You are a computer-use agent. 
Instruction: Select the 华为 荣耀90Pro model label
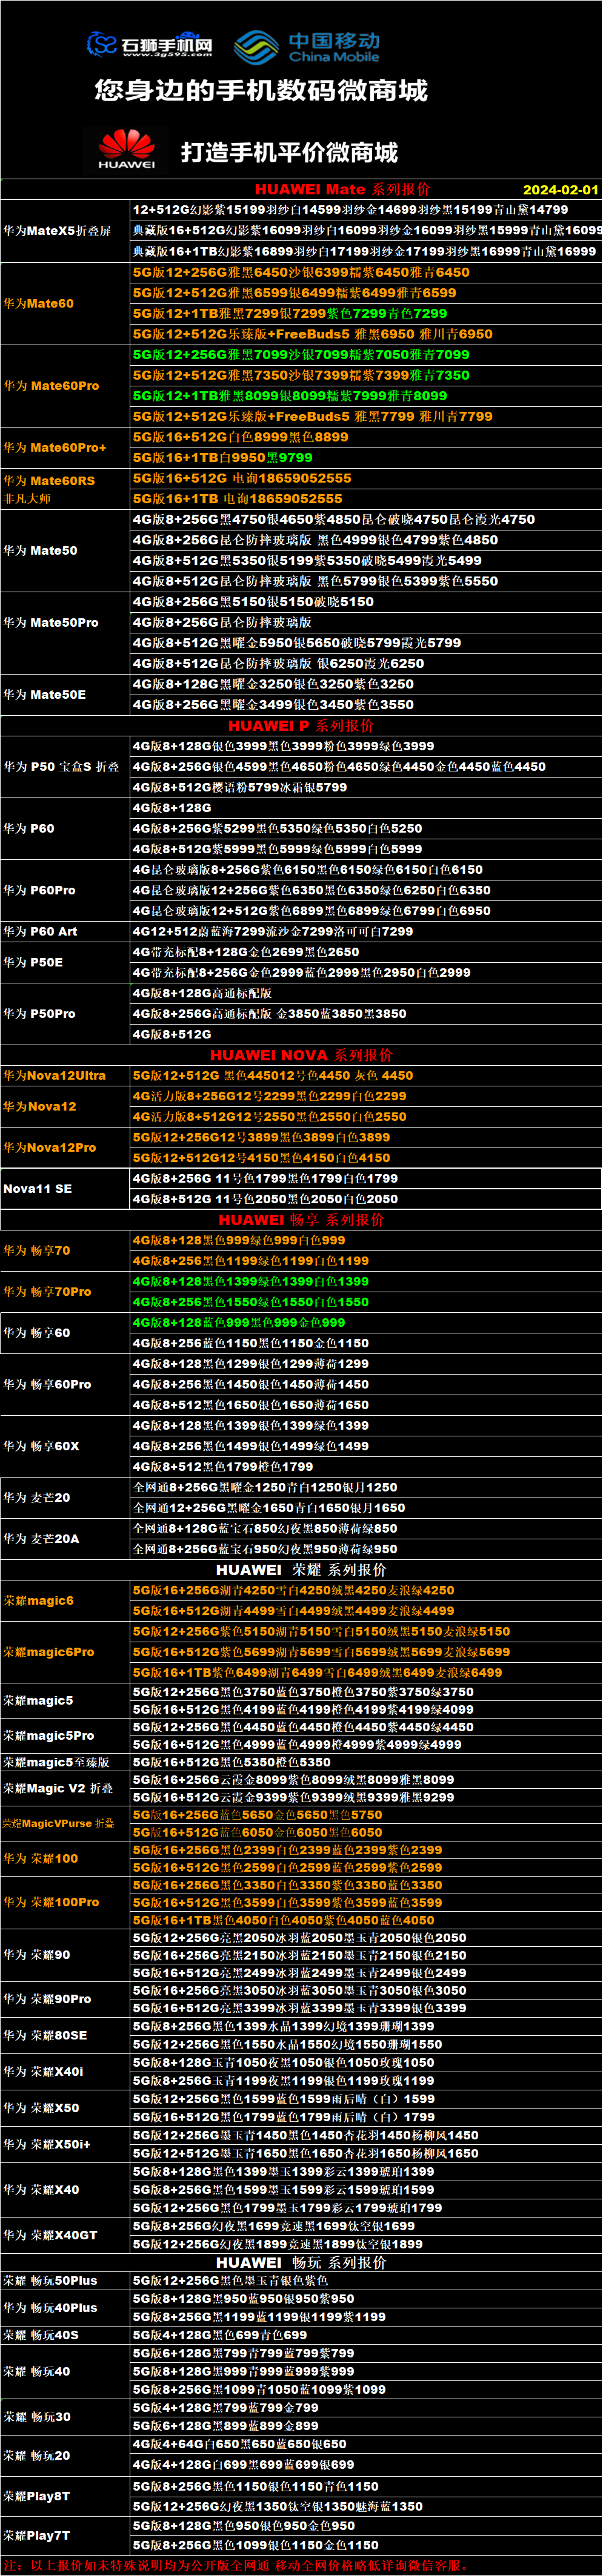pos(47,1999)
